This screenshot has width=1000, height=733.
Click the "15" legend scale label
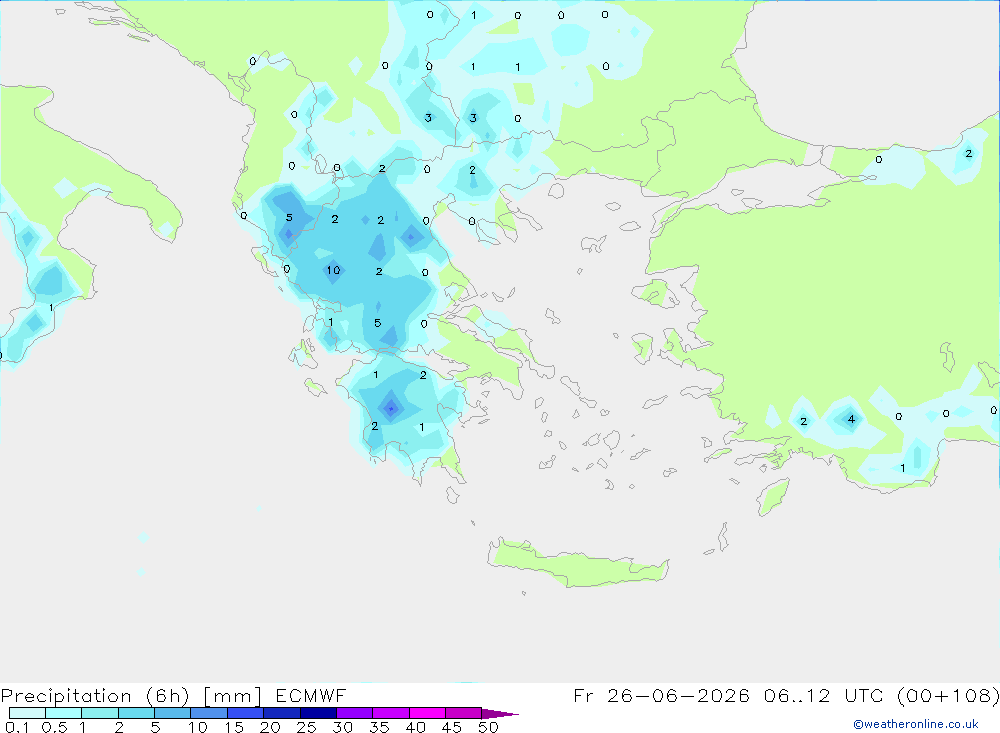pyautogui.click(x=233, y=727)
